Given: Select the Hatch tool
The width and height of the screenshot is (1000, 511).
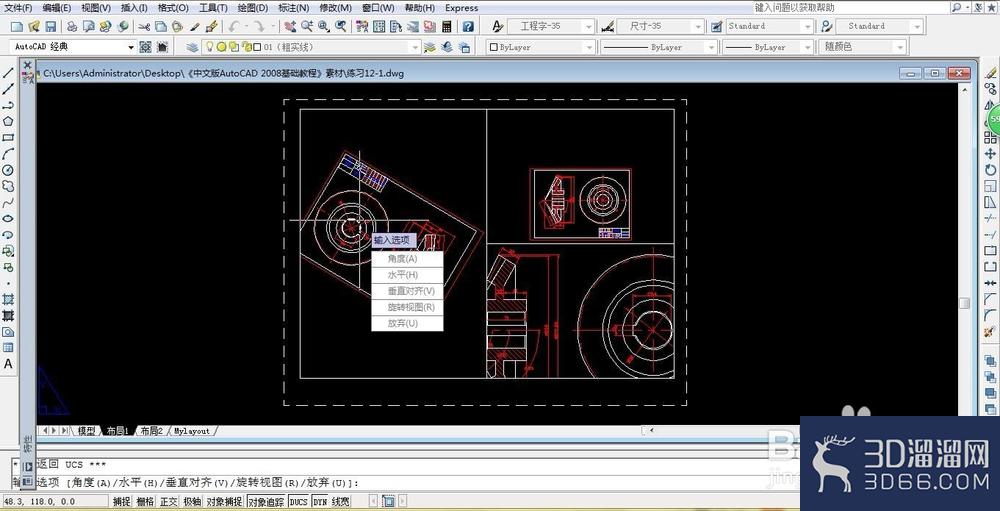Looking at the screenshot, I should pyautogui.click(x=8, y=299).
